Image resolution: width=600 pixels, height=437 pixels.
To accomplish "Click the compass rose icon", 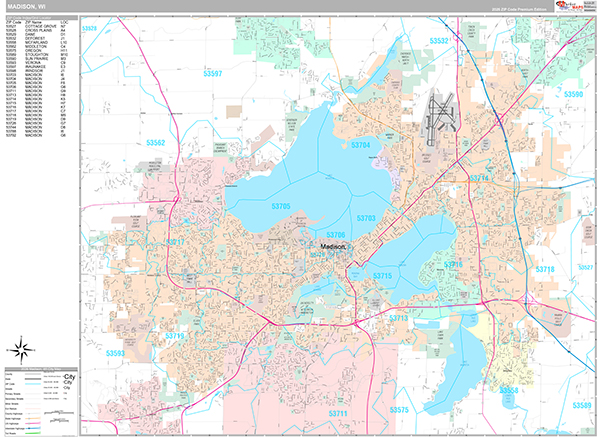I will click(19, 349).
